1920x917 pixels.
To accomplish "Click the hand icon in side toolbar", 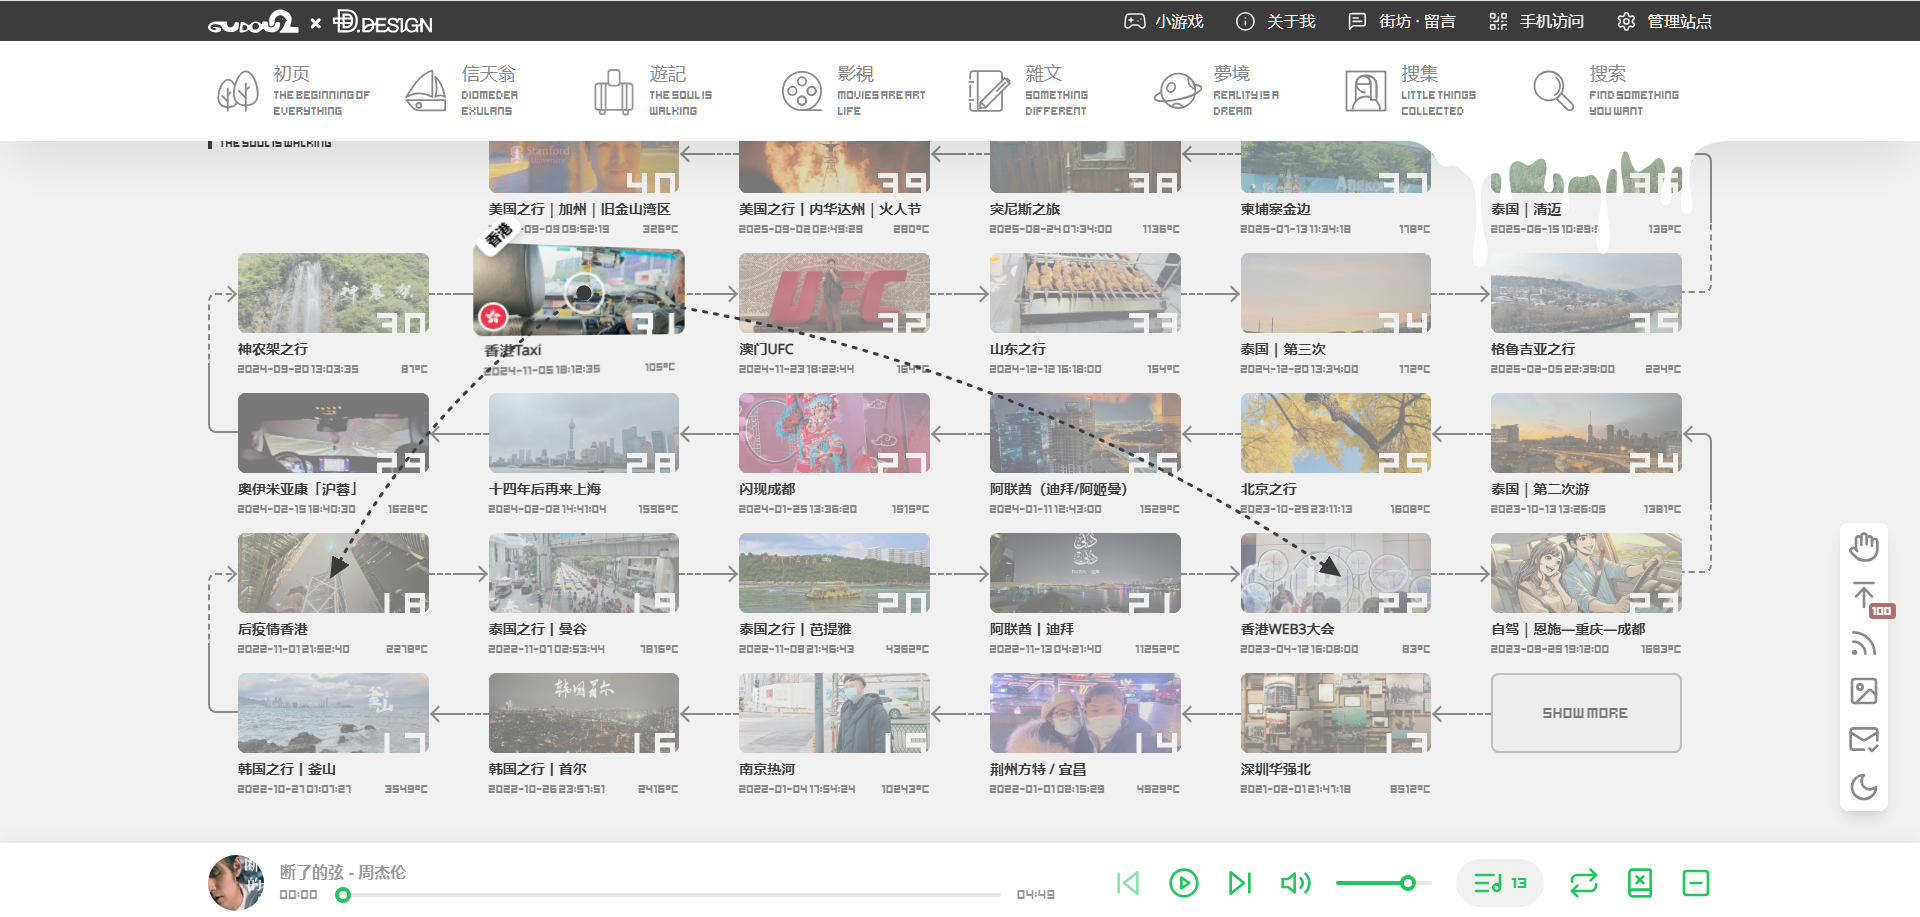I will click(1863, 547).
